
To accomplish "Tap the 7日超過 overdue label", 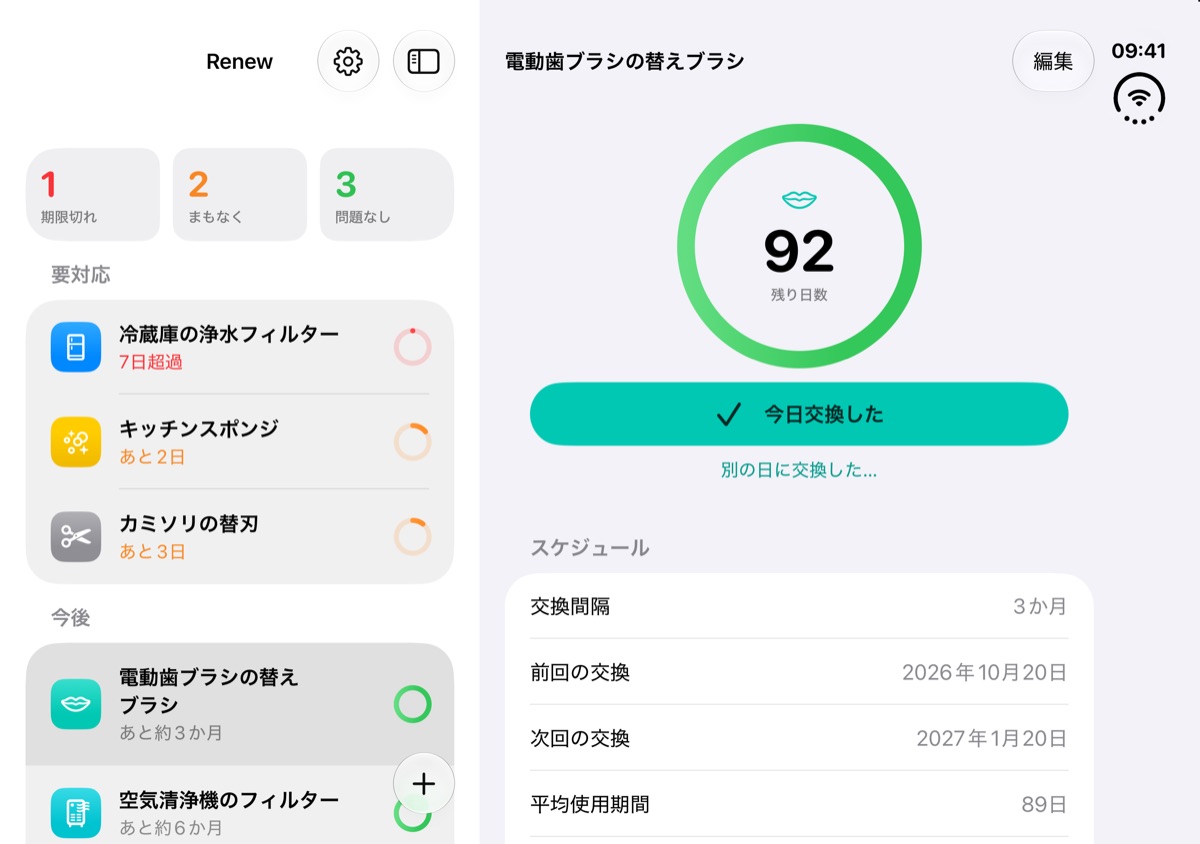I will (151, 362).
